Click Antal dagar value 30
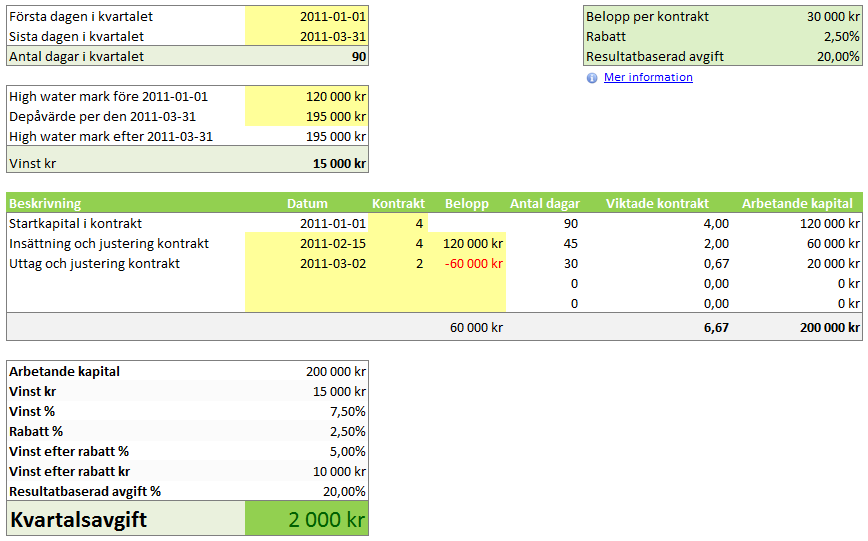This screenshot has height=541, width=868. point(570,263)
